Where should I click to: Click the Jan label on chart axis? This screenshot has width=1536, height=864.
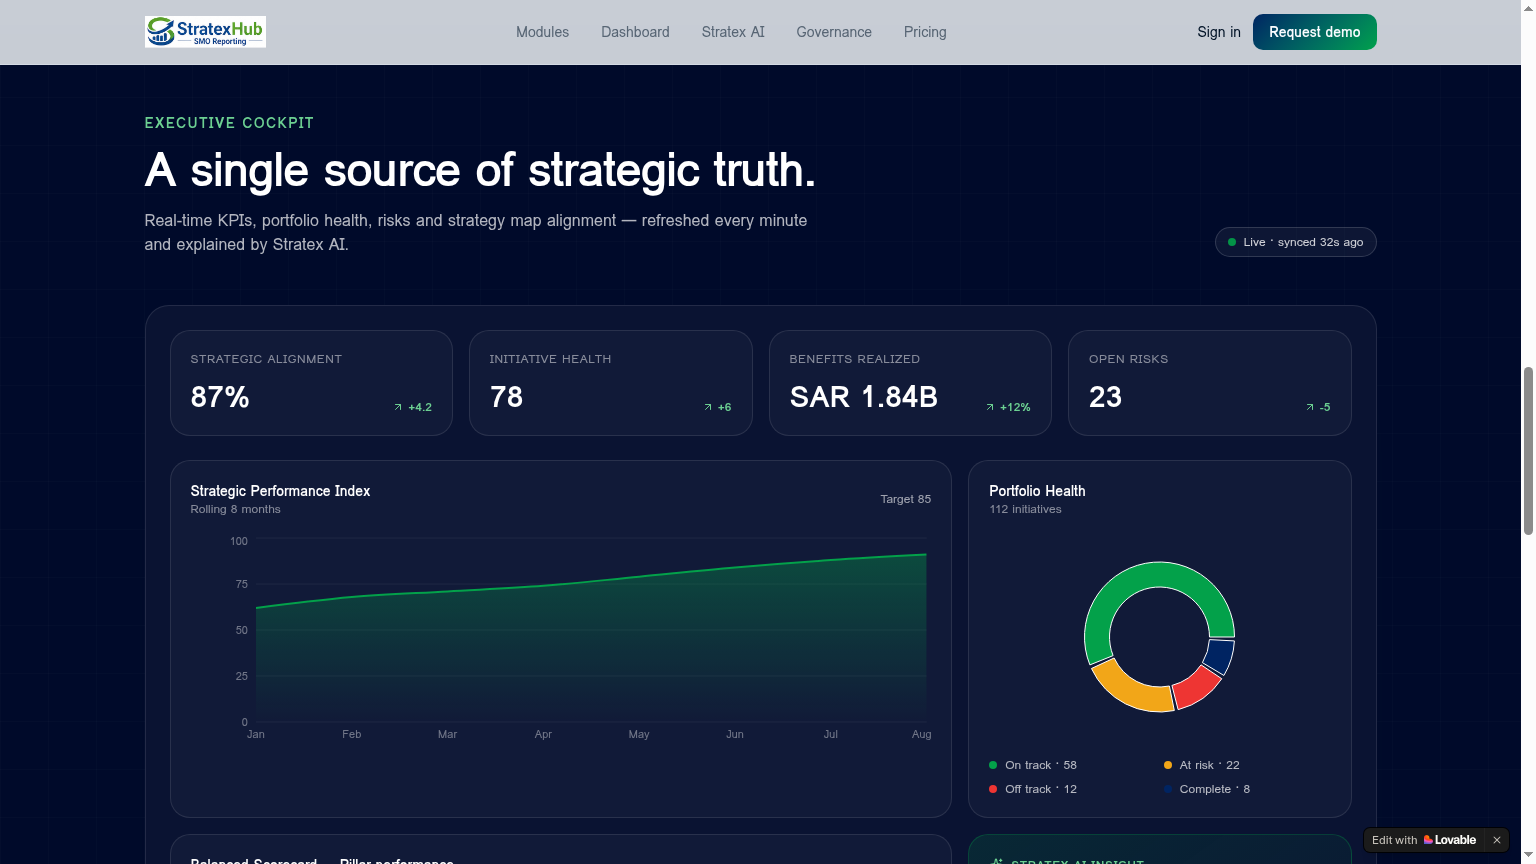tap(256, 734)
